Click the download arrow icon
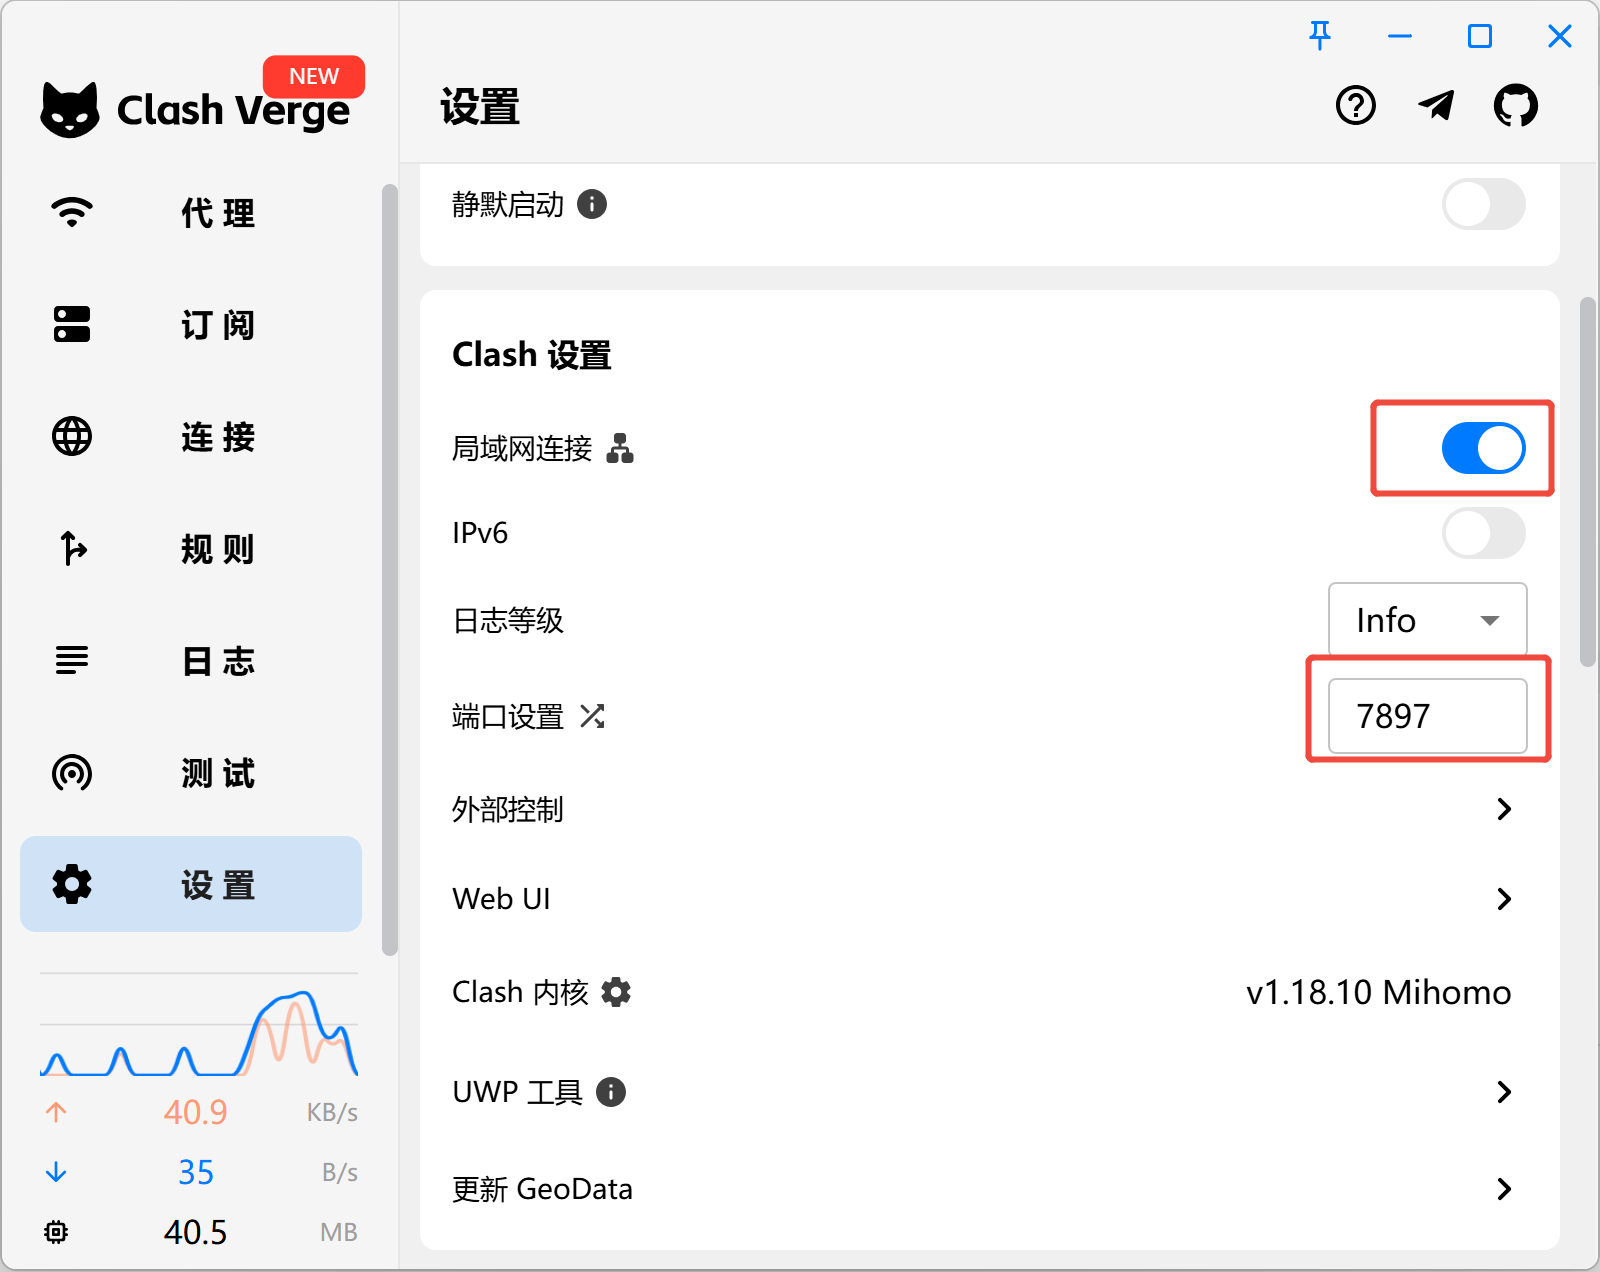 [x=56, y=1172]
